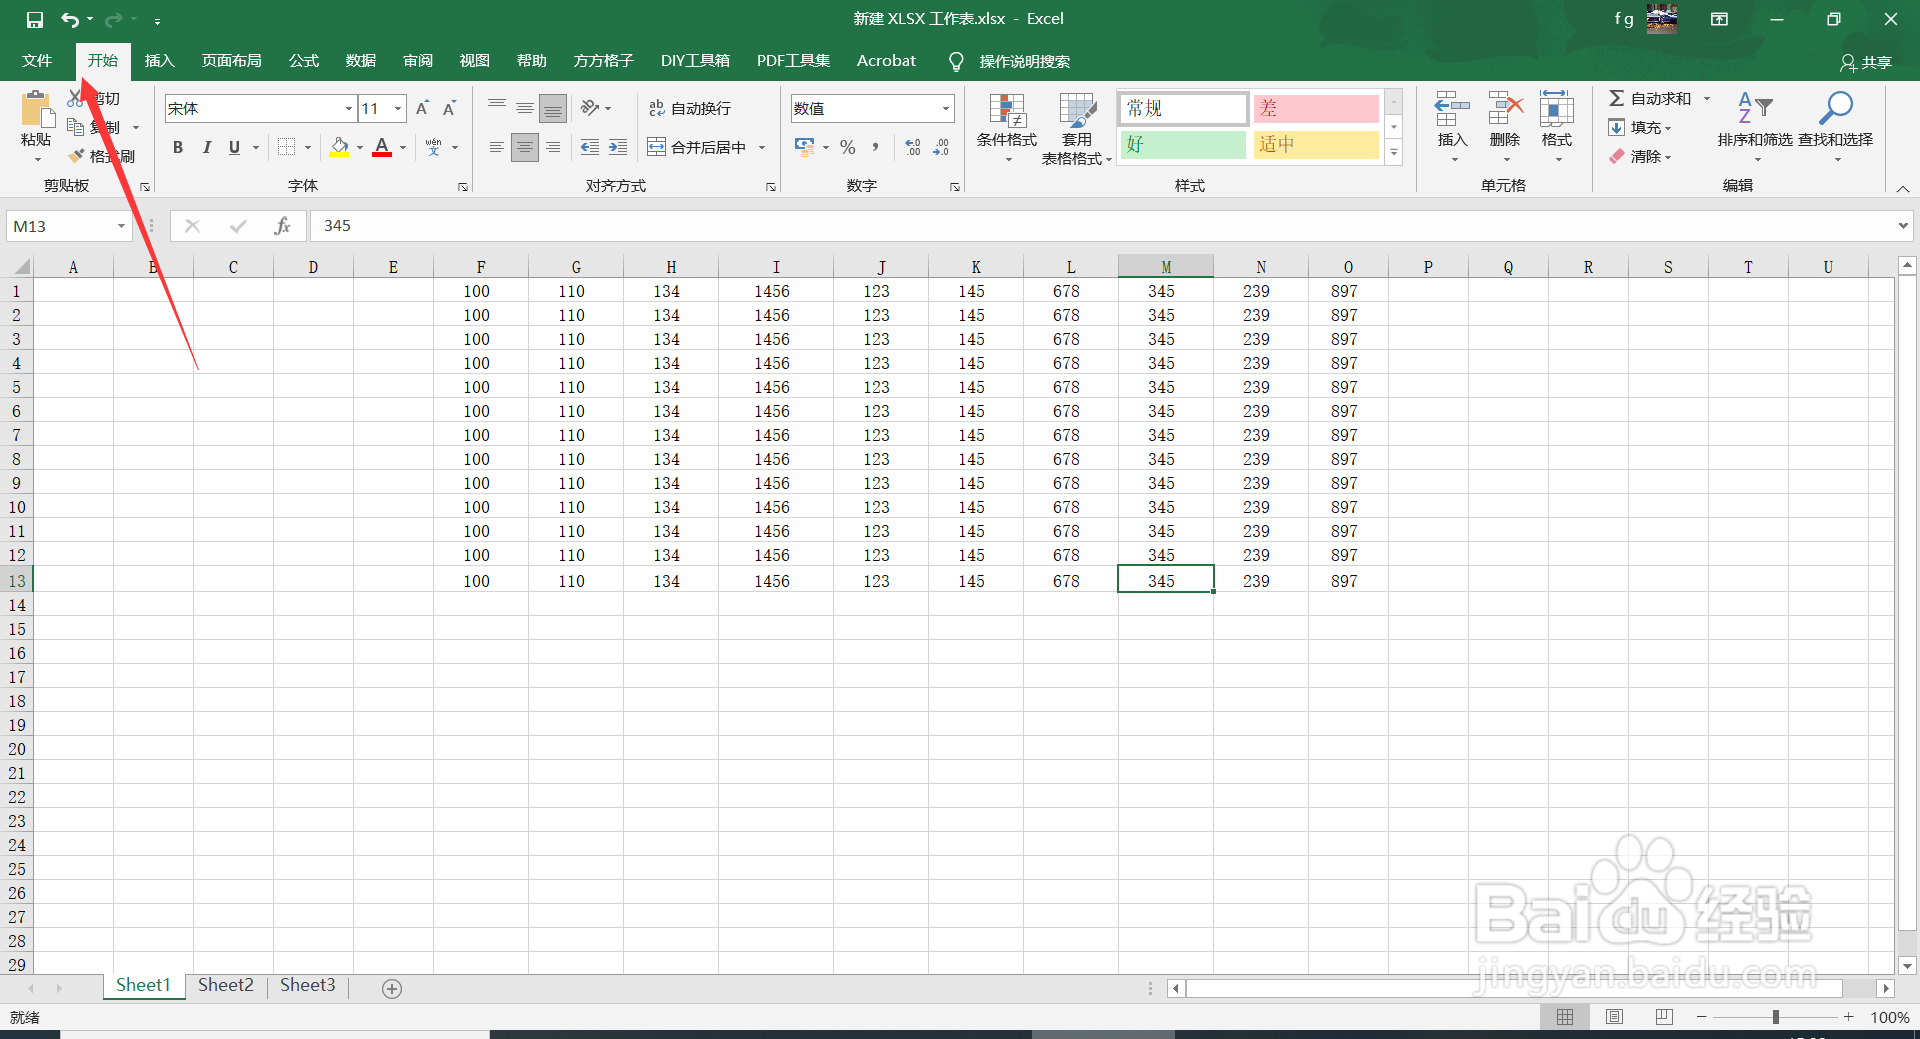Screen dimensions: 1920x1039
Task: Toggle bold formatting
Action: (177, 147)
